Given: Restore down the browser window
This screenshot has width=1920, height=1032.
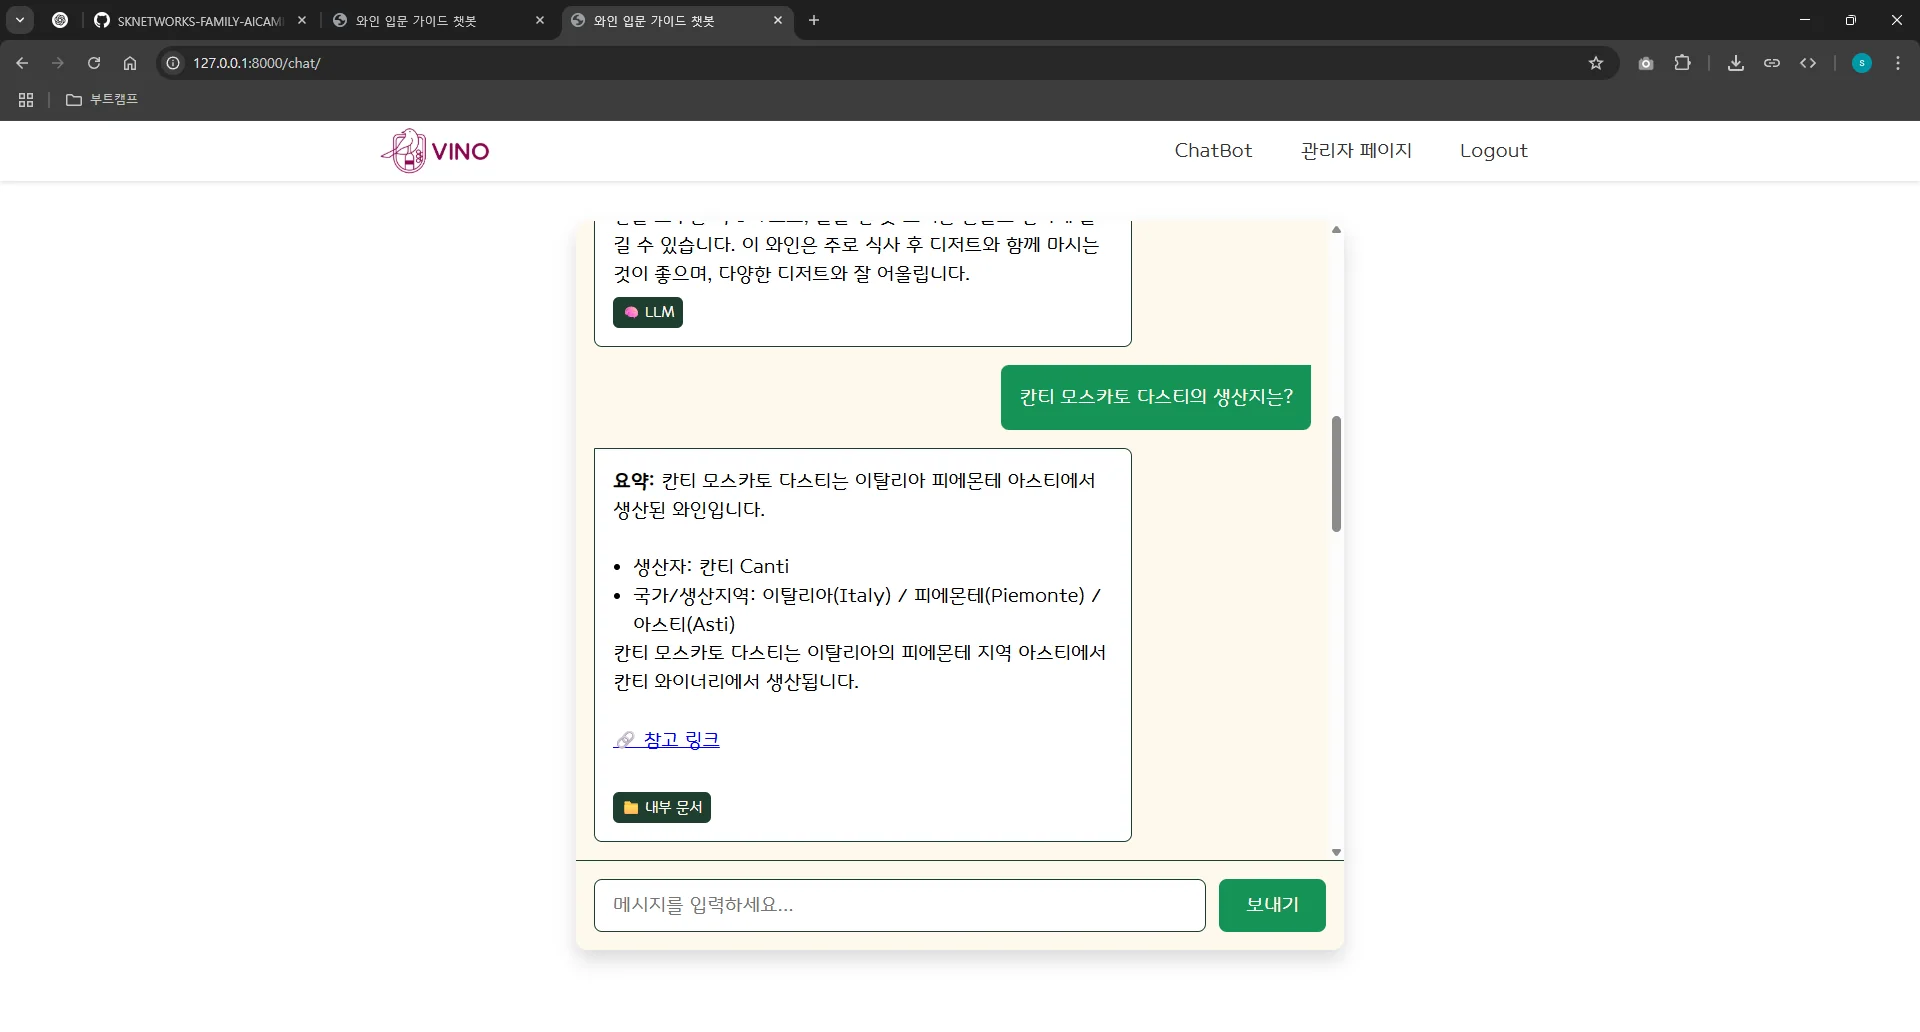Looking at the screenshot, I should pyautogui.click(x=1851, y=20).
